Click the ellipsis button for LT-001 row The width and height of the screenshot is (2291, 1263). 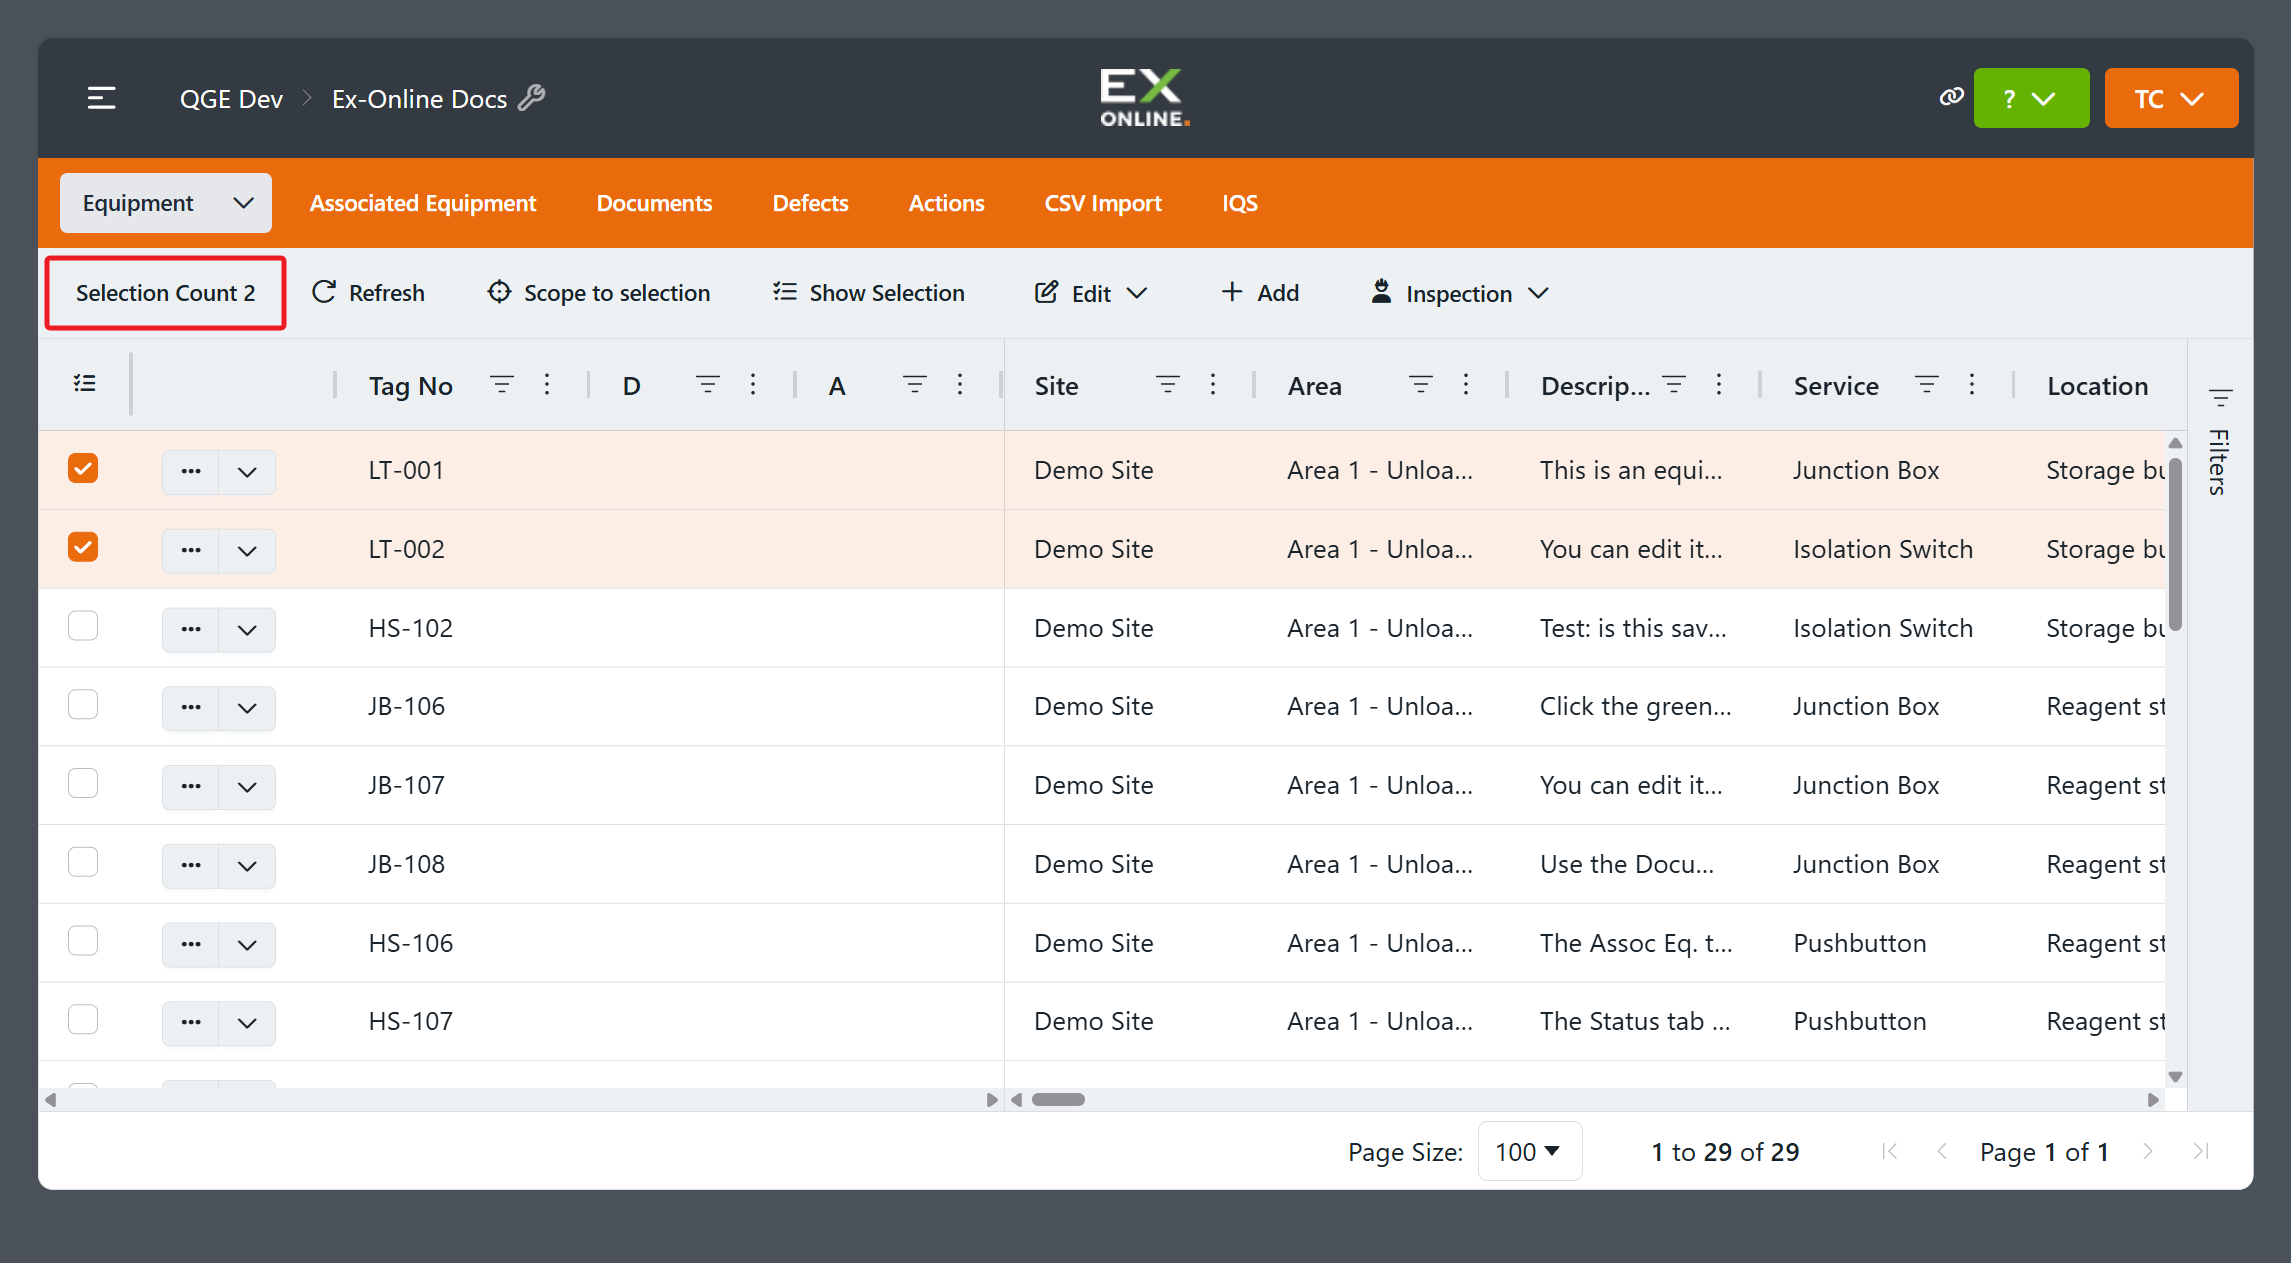(x=191, y=471)
